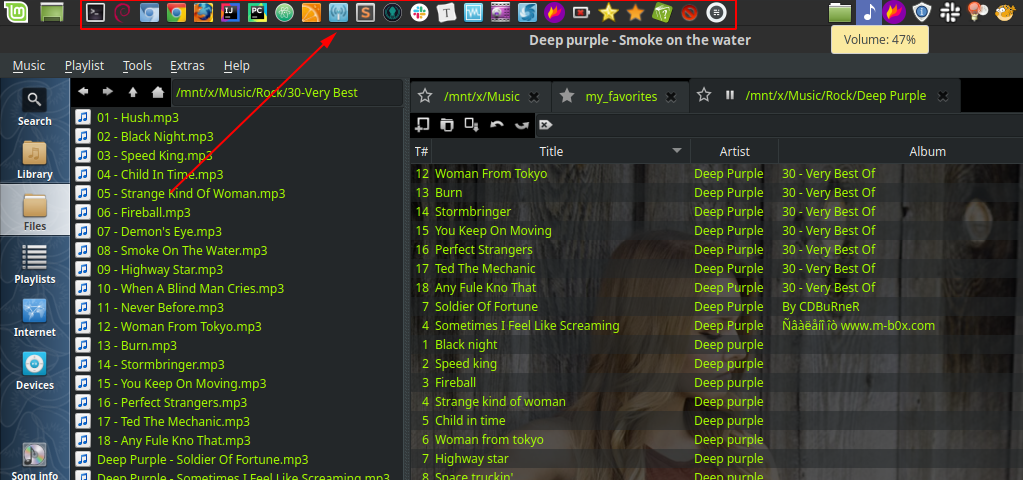This screenshot has width=1023, height=480.
Task: Switch to the my_favorites tab
Action: point(621,96)
